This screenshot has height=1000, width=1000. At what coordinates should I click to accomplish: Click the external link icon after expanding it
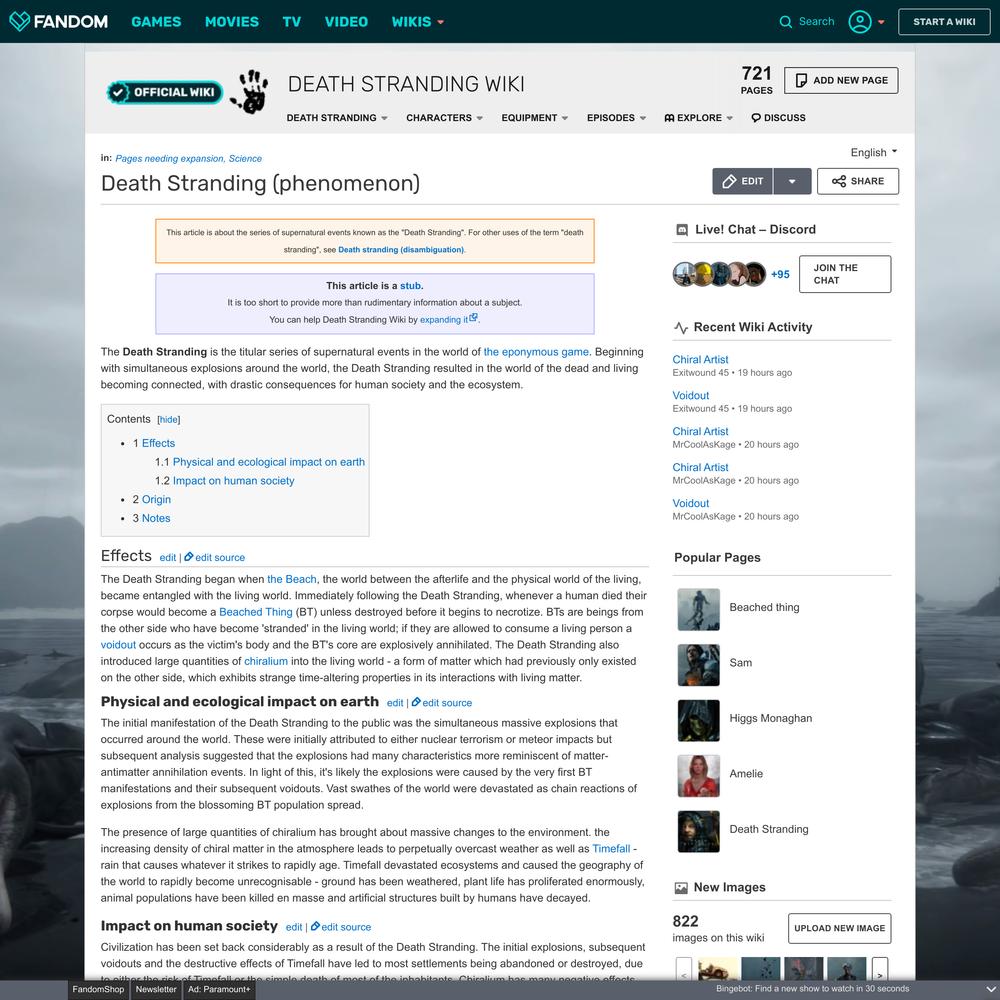pyautogui.click(x=473, y=318)
